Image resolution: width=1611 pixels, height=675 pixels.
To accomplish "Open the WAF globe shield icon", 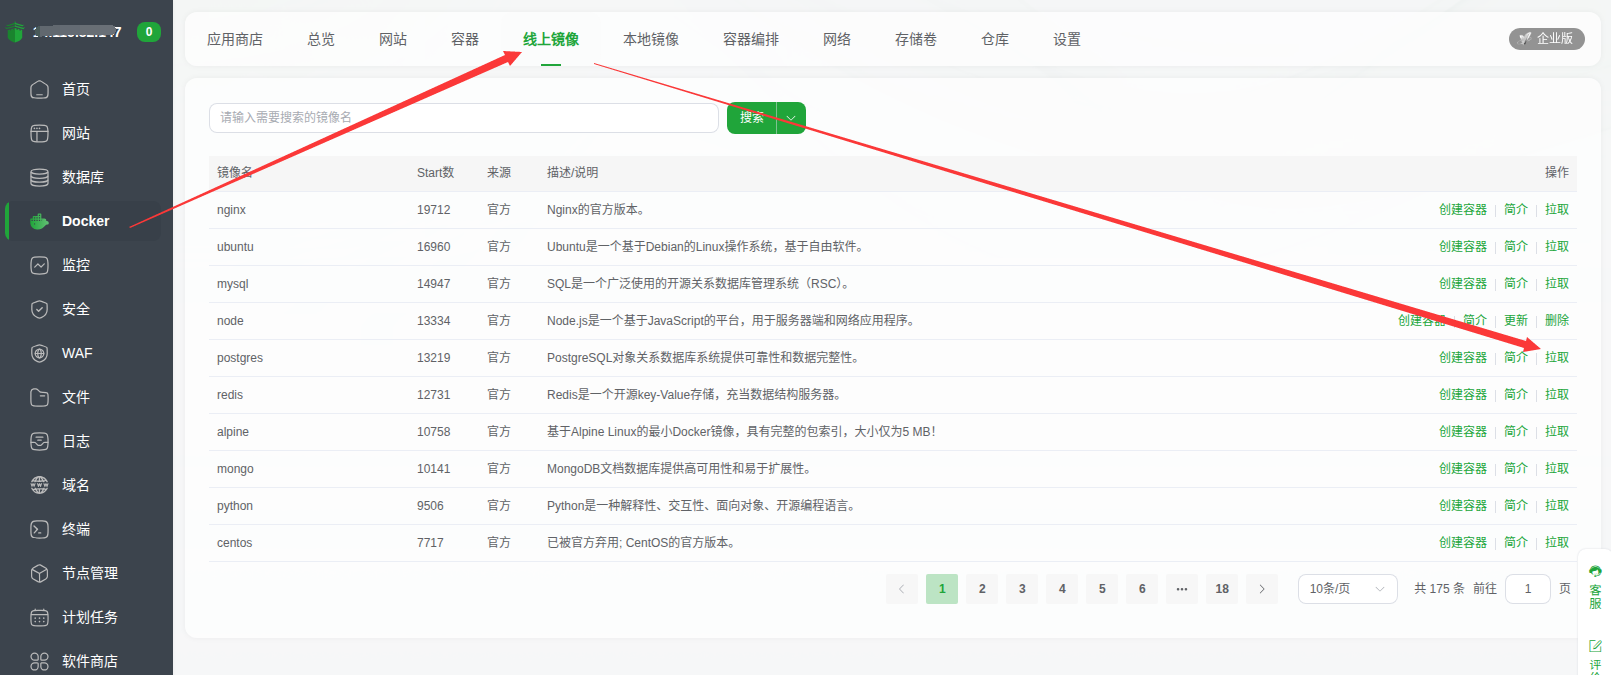I will pyautogui.click(x=39, y=354).
